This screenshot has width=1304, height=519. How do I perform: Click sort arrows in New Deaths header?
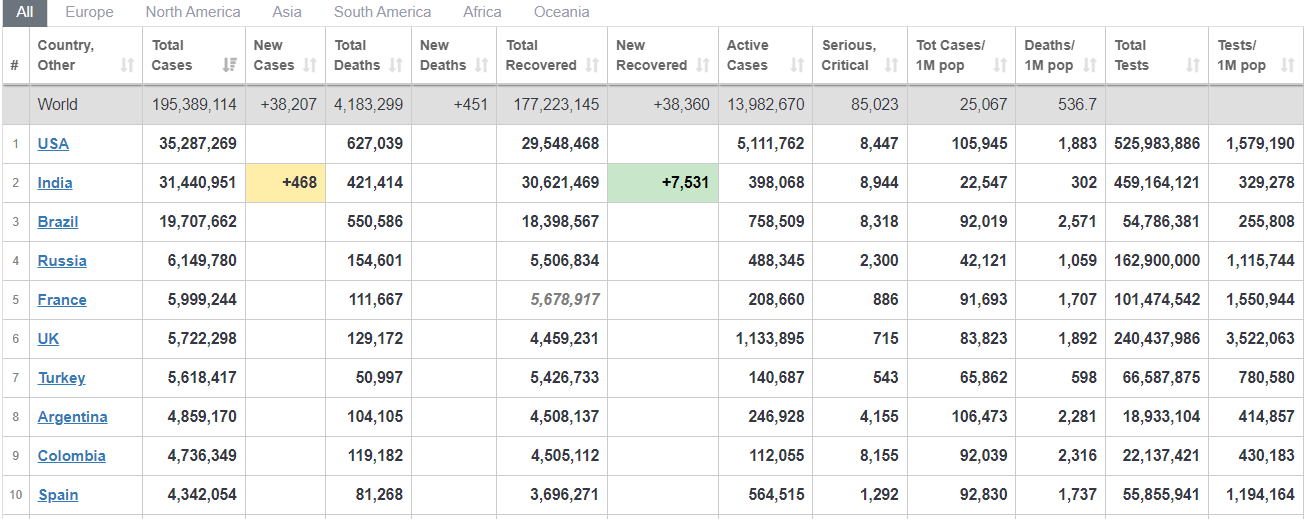[481, 65]
